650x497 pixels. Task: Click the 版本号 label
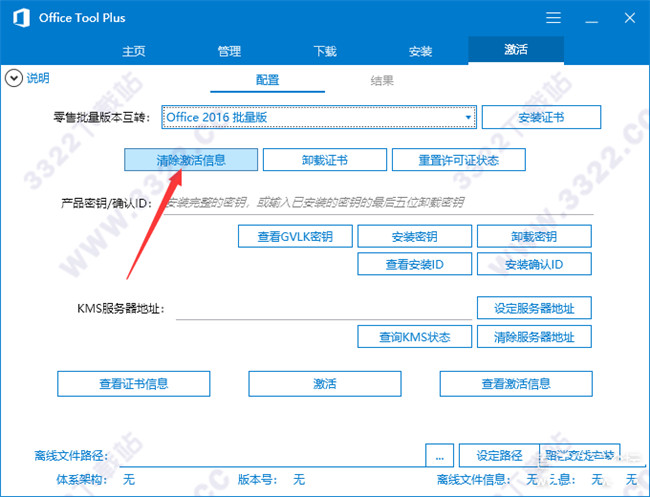257,480
